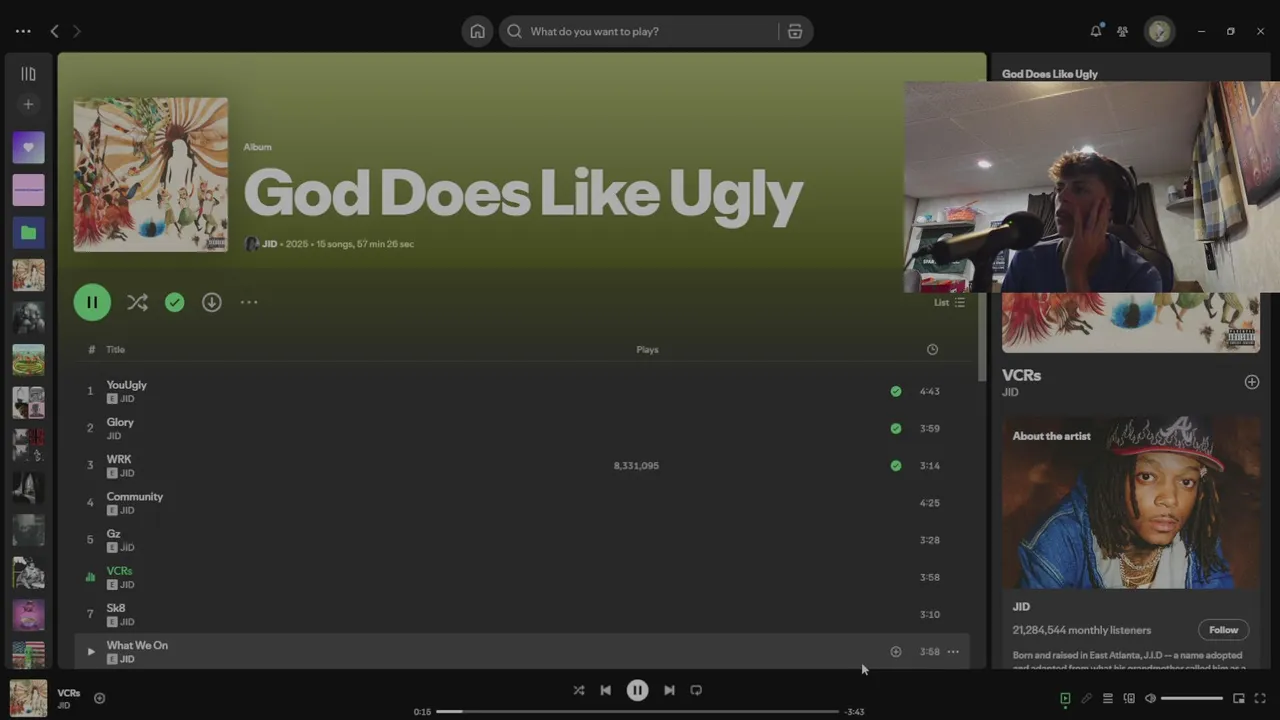Screen dimensions: 1280x720
Task: Add current song via bottom bar plus icon
Action: tap(99, 698)
